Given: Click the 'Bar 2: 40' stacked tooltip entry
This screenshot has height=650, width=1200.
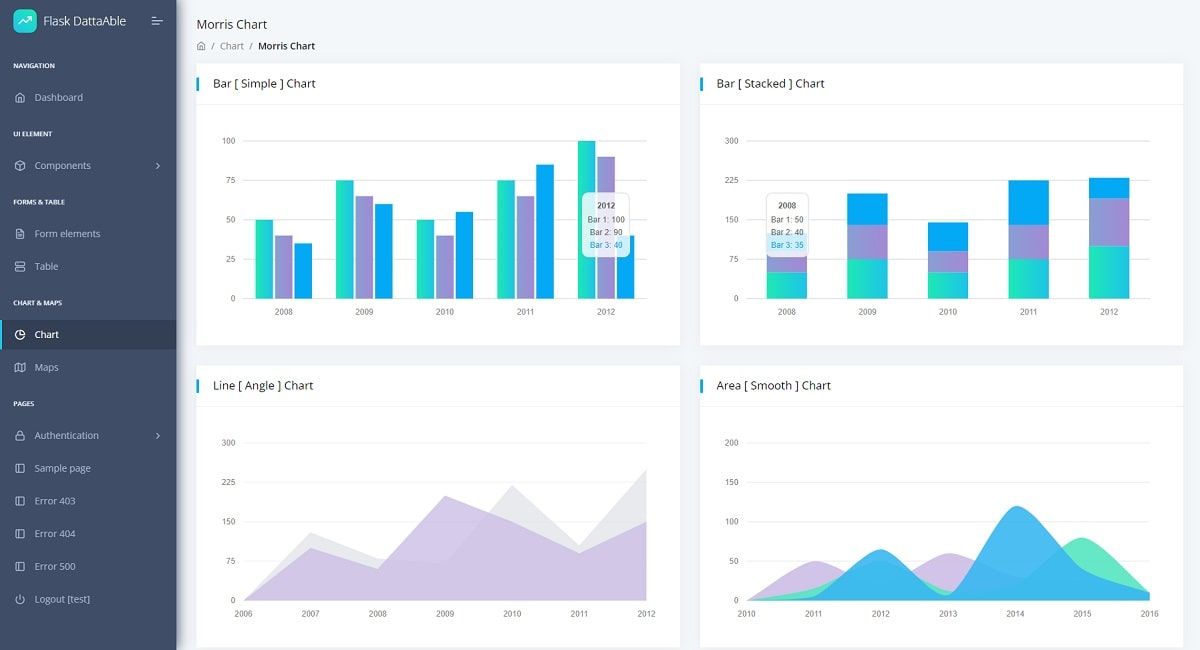Looking at the screenshot, I should (x=787, y=233).
